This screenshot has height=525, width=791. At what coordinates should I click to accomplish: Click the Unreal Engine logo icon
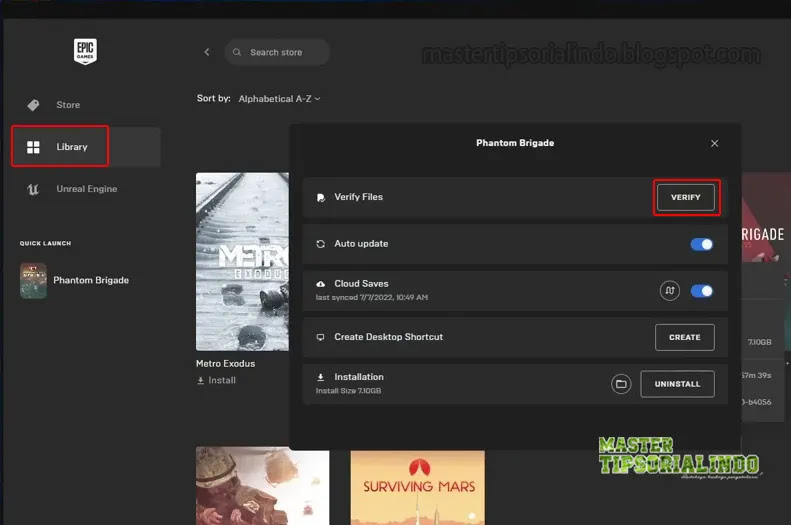pyautogui.click(x=33, y=189)
